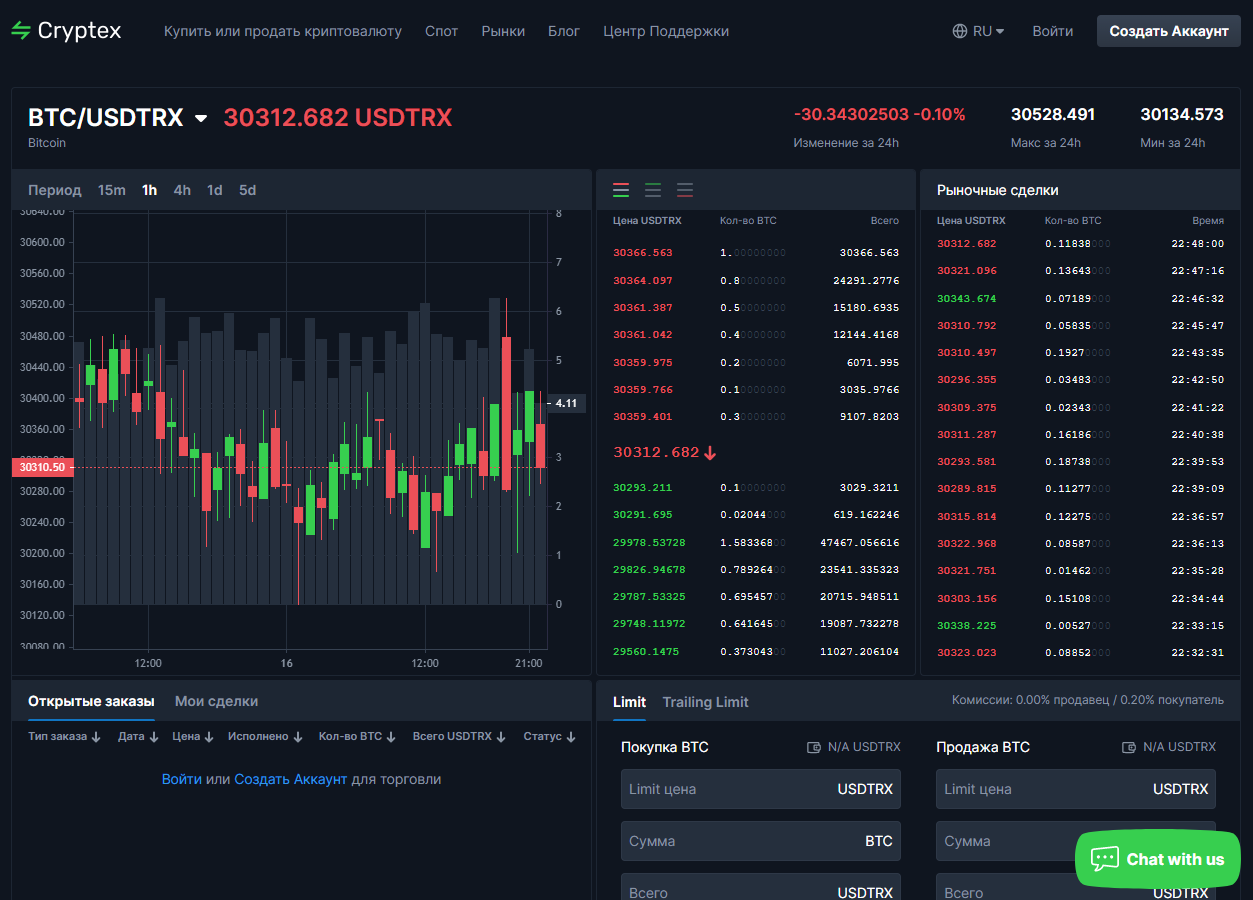Open the Мои сделки tab

(x=216, y=701)
